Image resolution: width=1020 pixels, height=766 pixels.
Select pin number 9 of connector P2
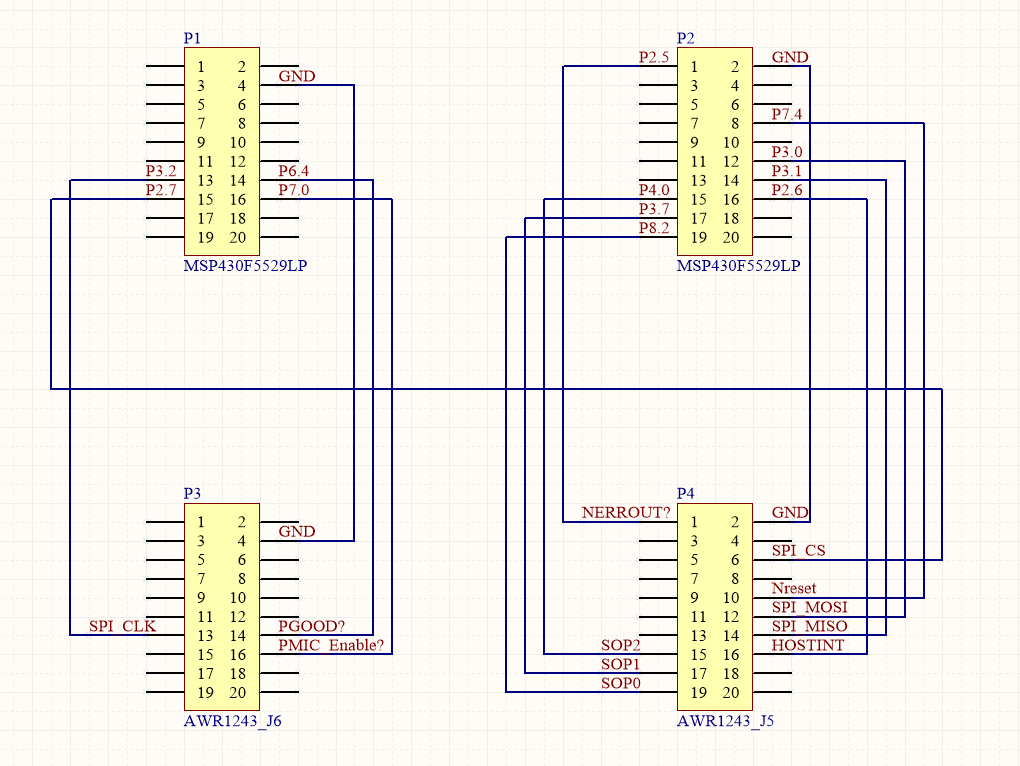694,142
